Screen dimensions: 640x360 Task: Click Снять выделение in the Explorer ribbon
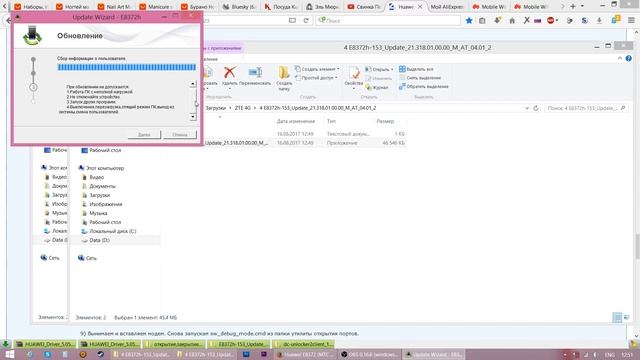pyautogui.click(x=420, y=78)
